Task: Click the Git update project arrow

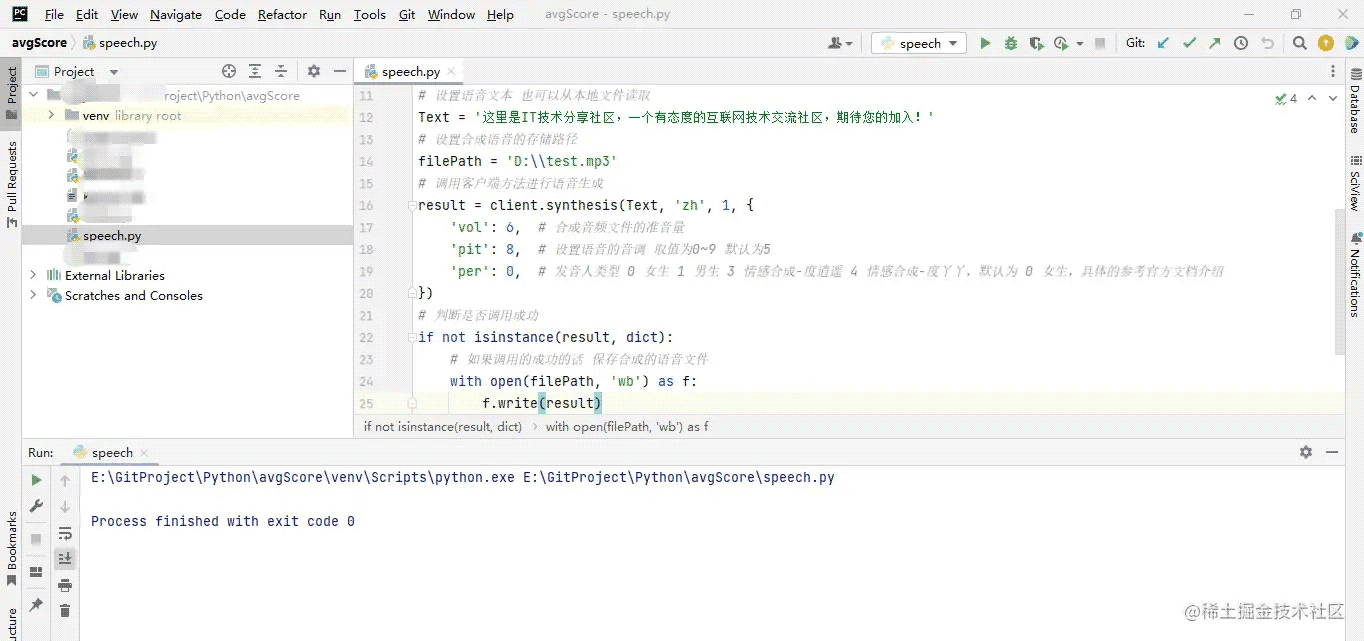Action: click(x=1163, y=43)
